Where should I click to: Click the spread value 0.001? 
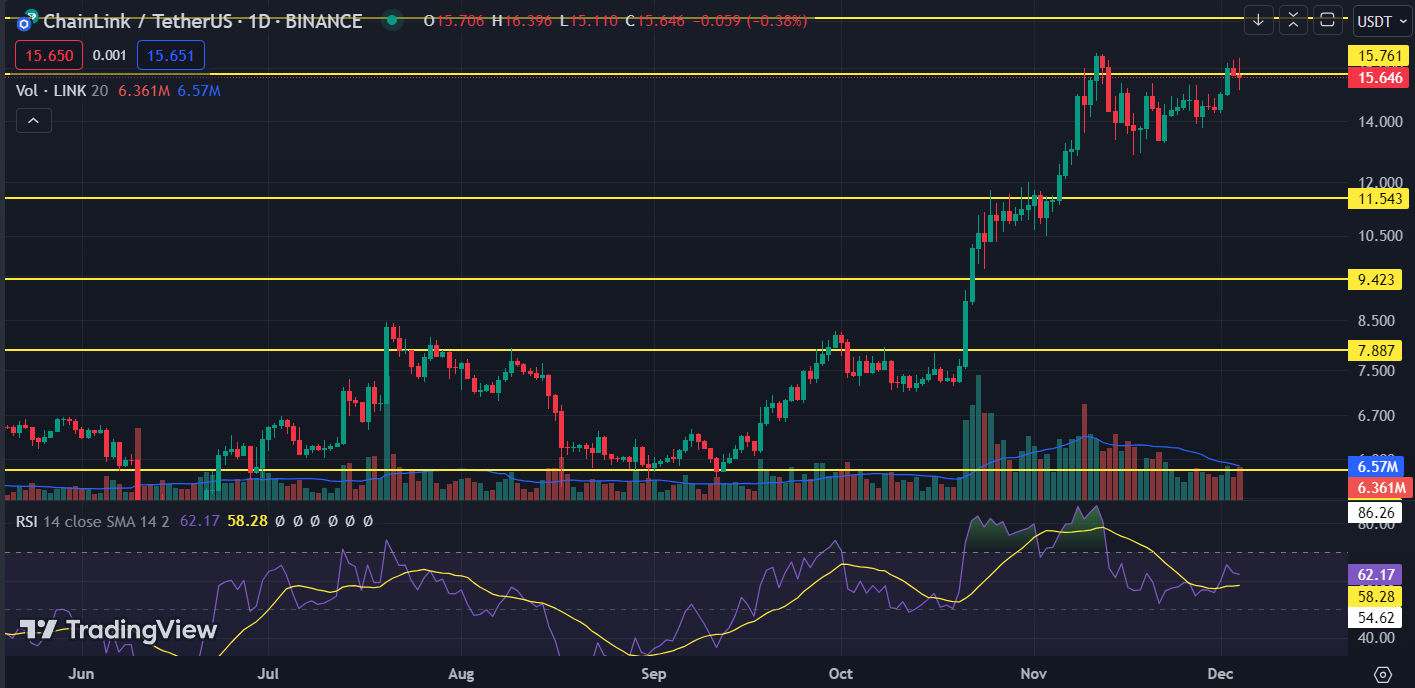(x=109, y=56)
